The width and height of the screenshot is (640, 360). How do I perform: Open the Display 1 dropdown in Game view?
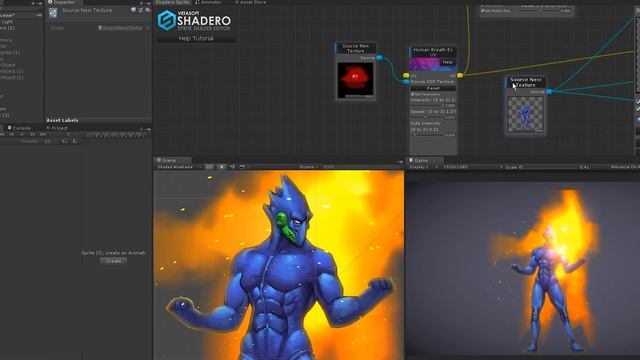click(x=424, y=167)
